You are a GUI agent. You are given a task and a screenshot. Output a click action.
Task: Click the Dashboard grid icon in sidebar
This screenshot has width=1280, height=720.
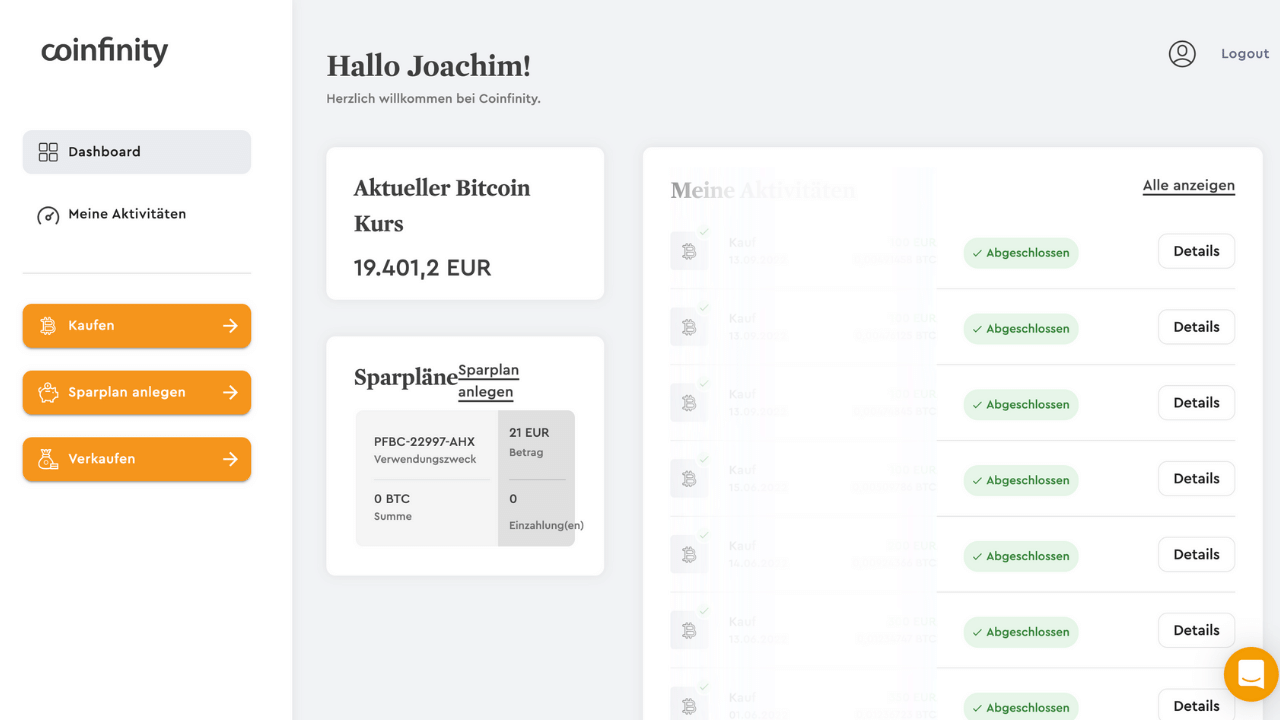point(48,152)
